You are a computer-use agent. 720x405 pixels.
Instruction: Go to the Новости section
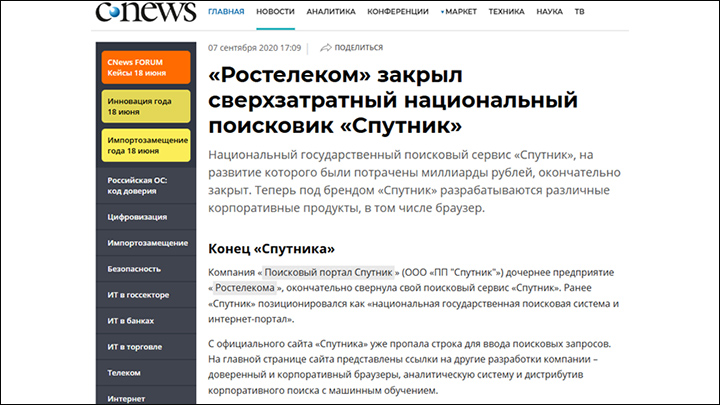[x=275, y=11]
